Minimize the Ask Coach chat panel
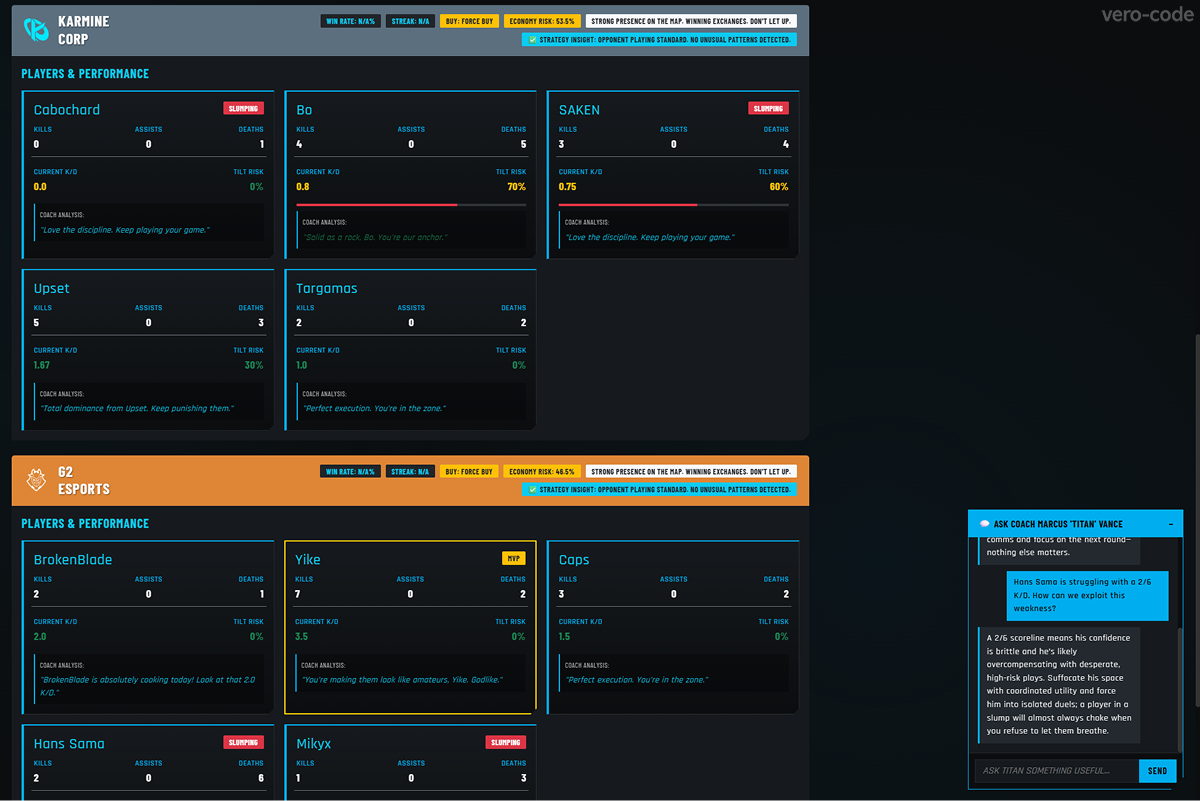1200x801 pixels. click(x=1170, y=524)
